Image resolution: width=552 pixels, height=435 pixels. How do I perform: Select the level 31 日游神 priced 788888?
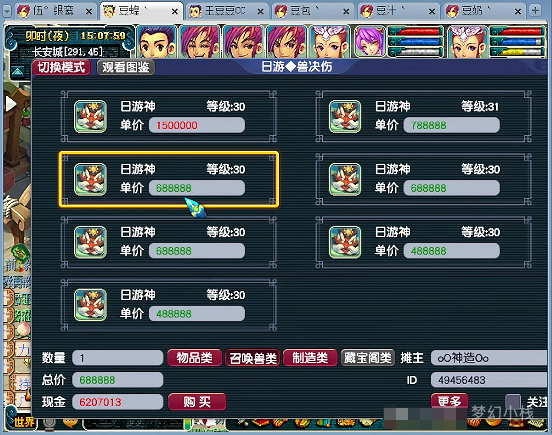coord(424,116)
